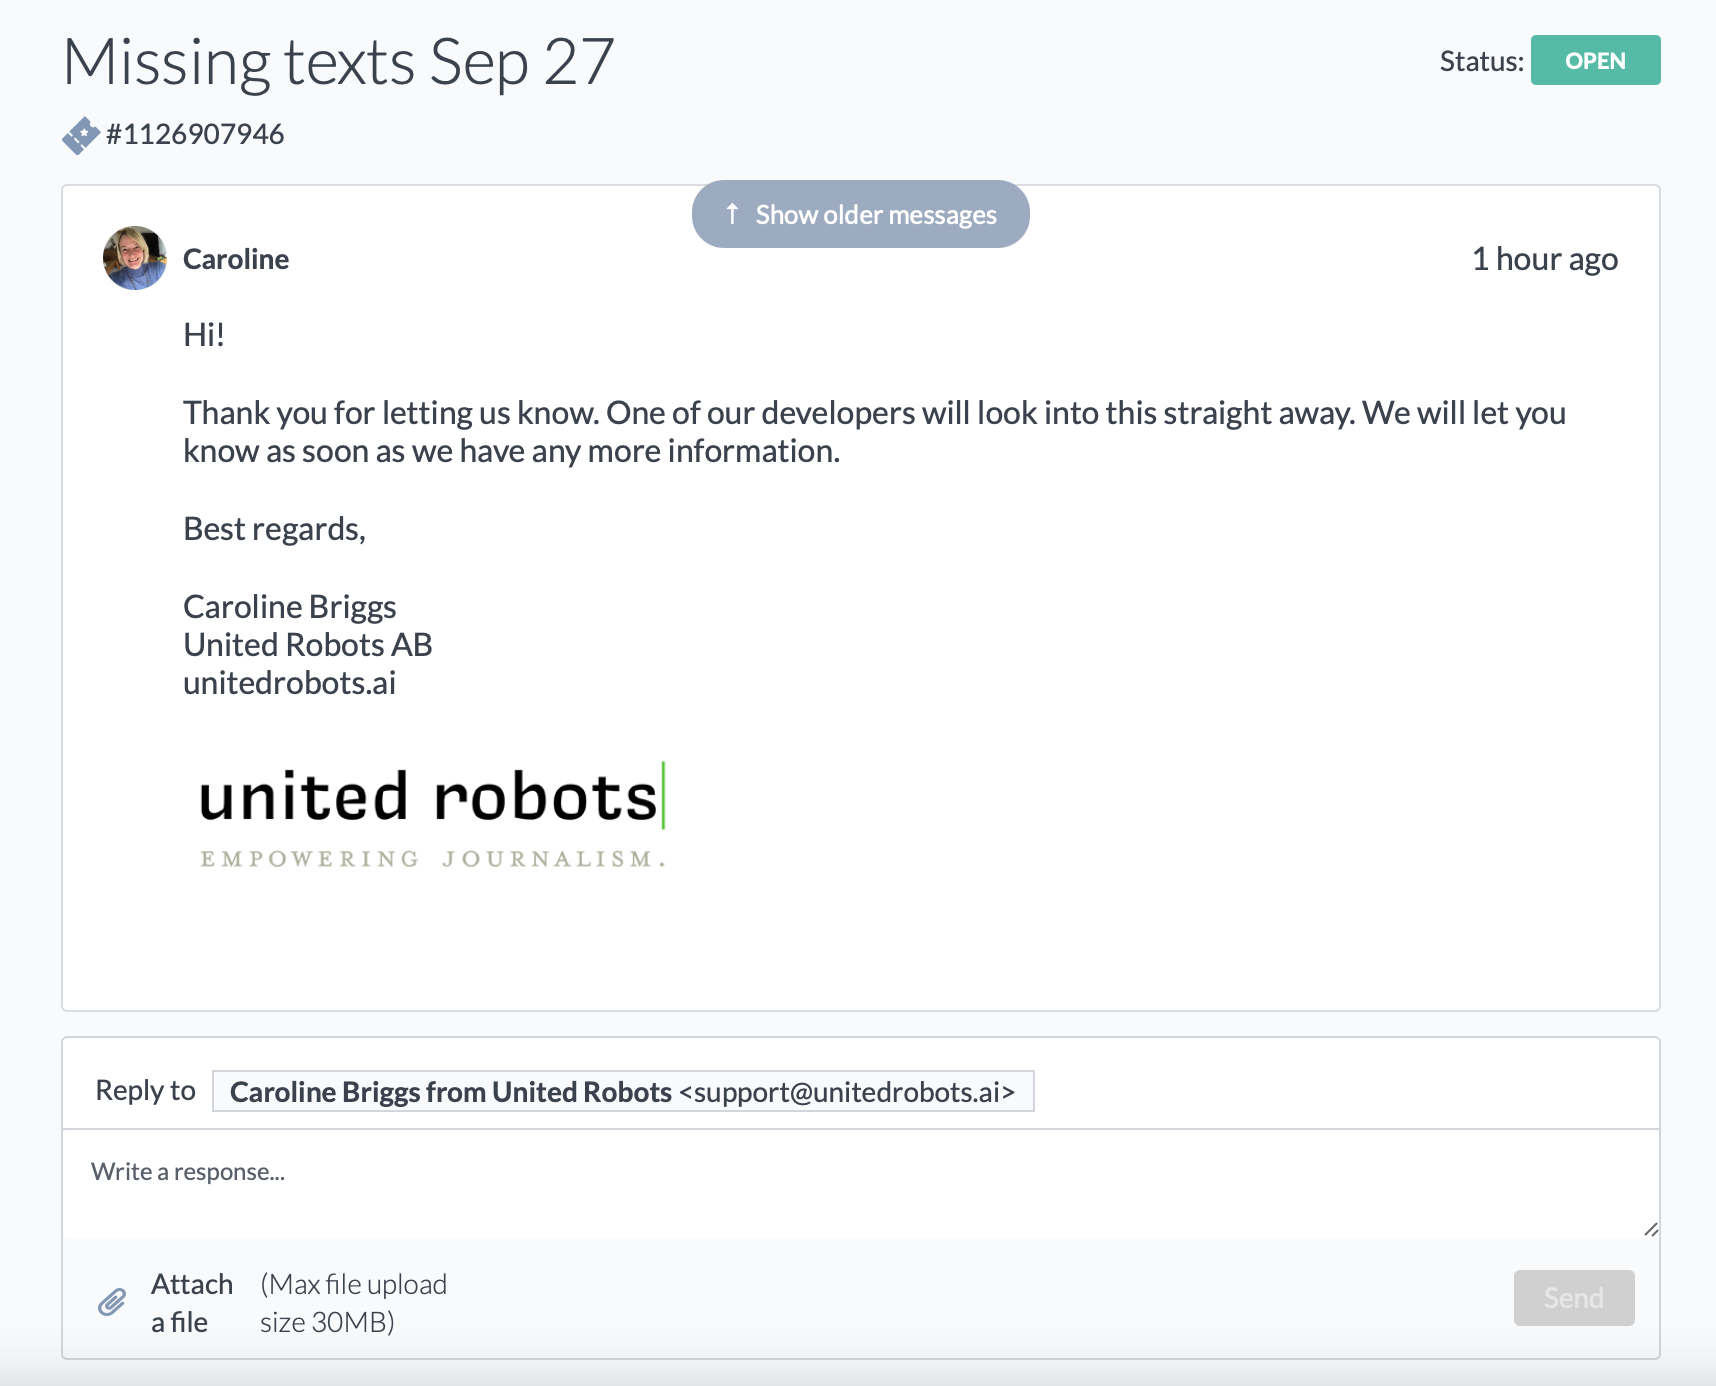Click the "Show older messages" label

(876, 215)
